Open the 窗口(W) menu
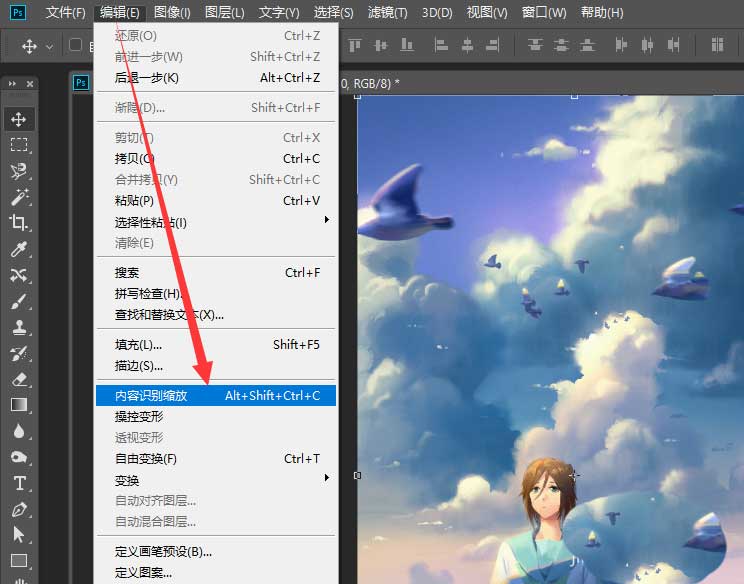Screen dimensions: 744x584 click(x=544, y=12)
